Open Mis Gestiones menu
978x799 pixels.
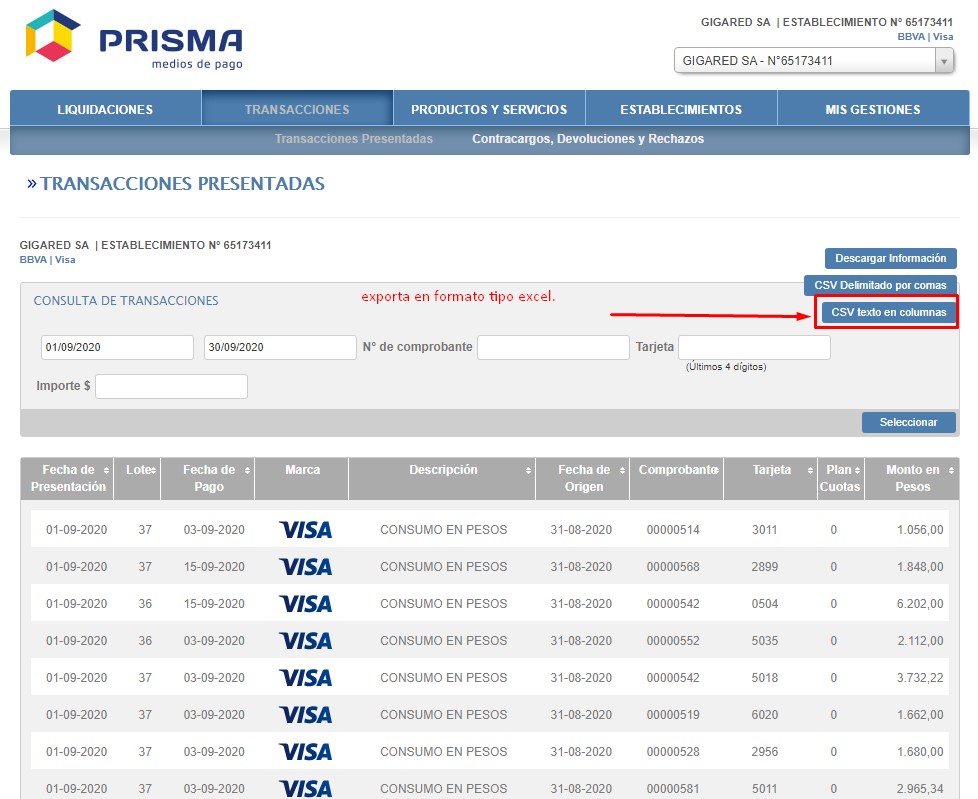tap(872, 109)
